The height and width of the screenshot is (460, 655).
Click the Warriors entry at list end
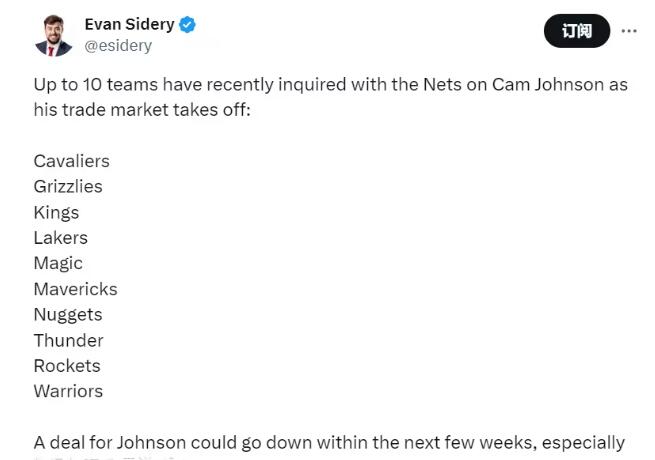[x=68, y=391]
